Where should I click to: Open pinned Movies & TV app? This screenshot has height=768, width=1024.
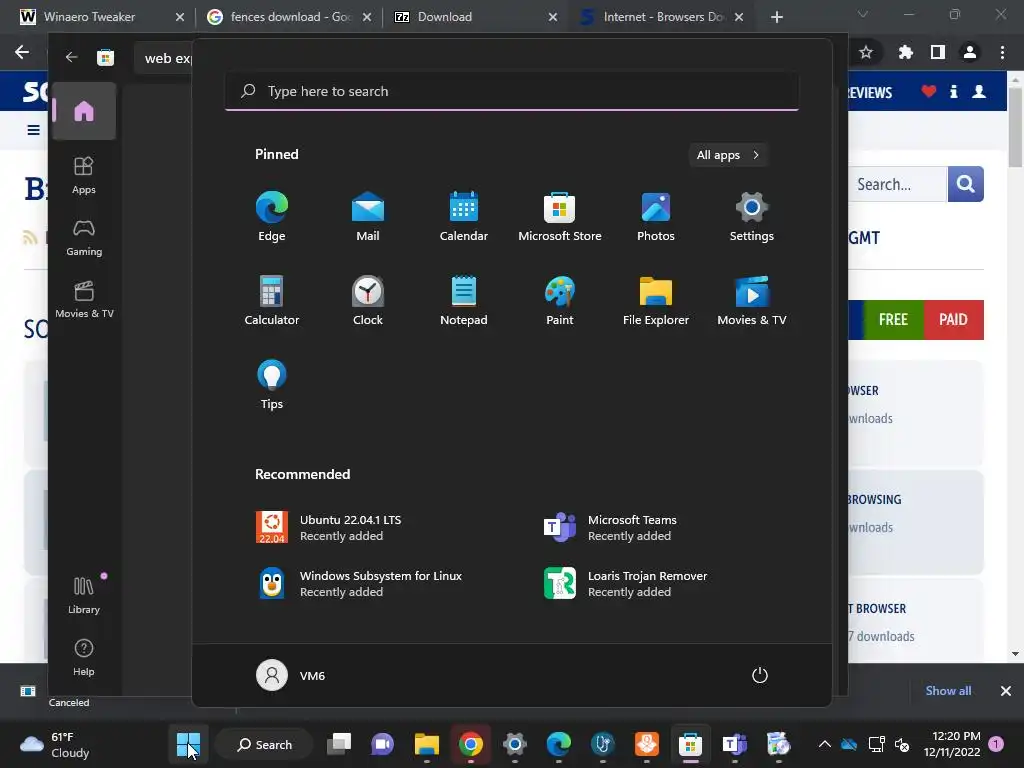tap(752, 300)
